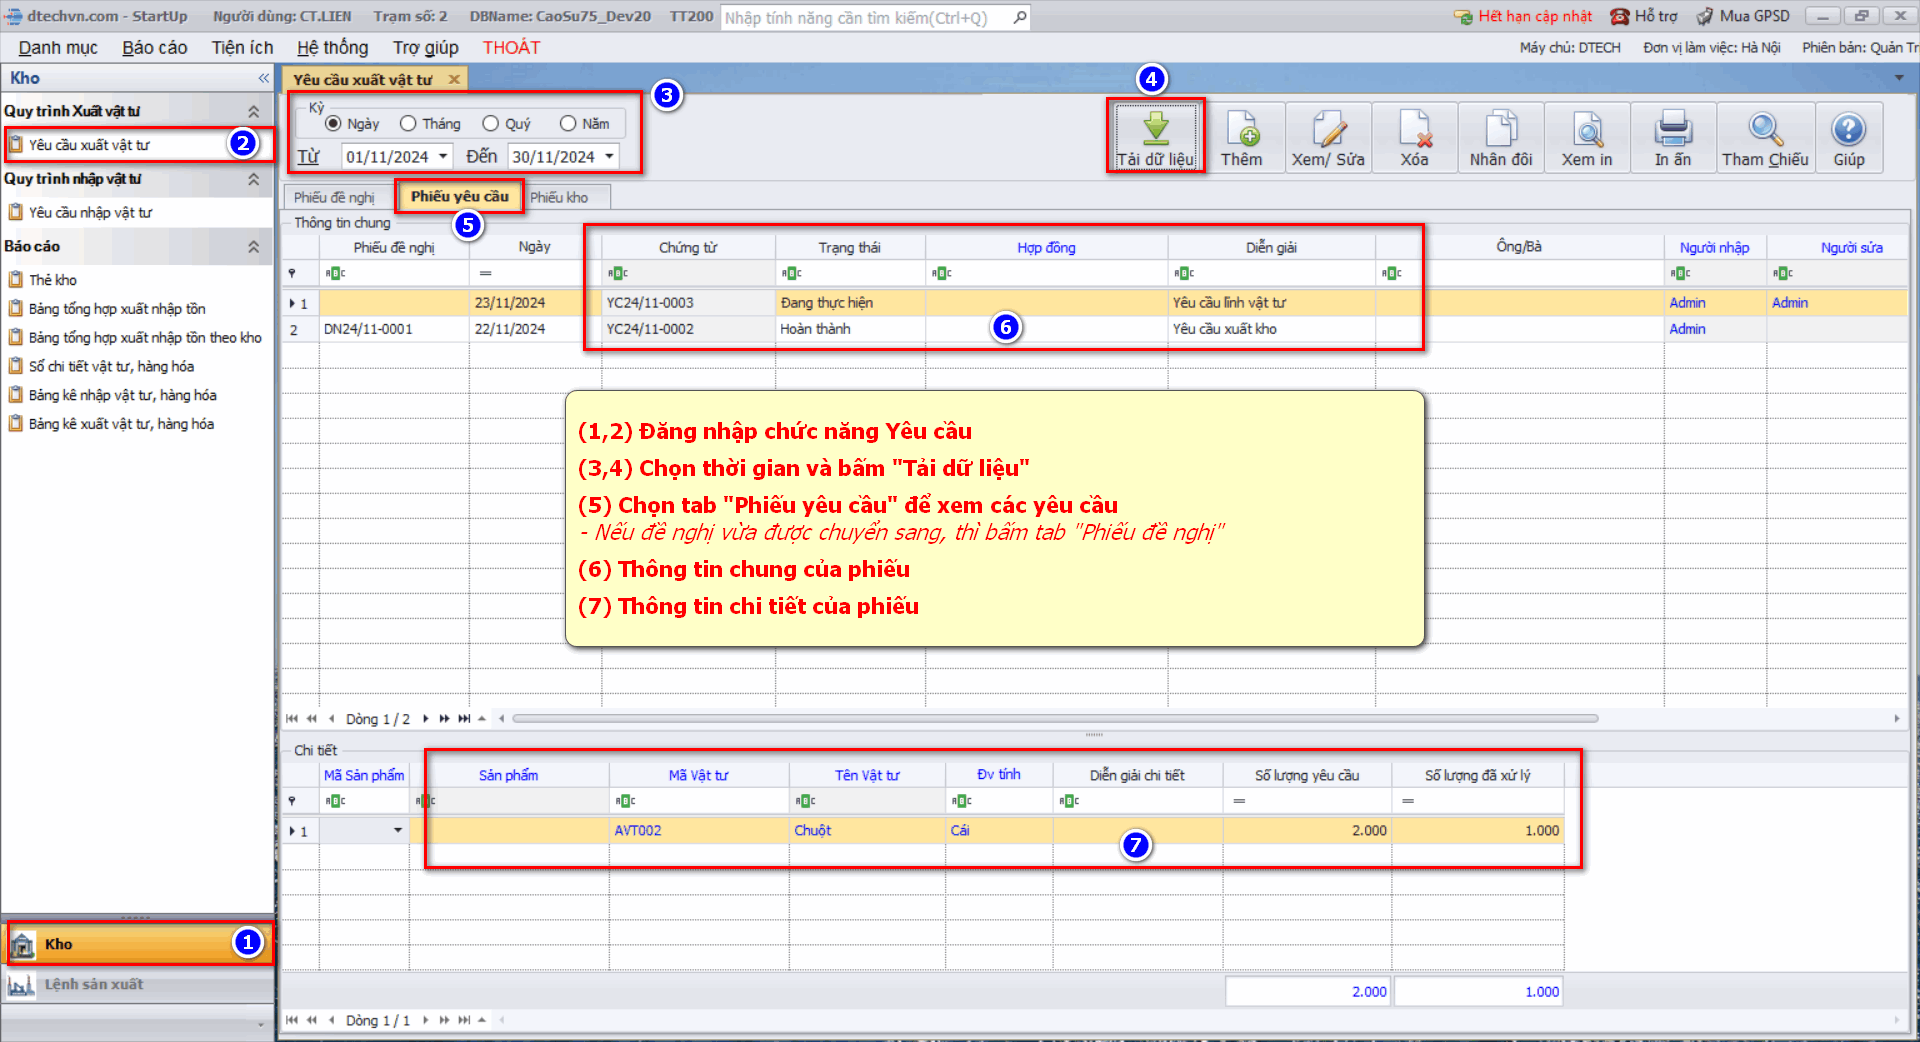The width and height of the screenshot is (1920, 1042).
Task: Open the Hệ thống menu
Action: coord(332,48)
